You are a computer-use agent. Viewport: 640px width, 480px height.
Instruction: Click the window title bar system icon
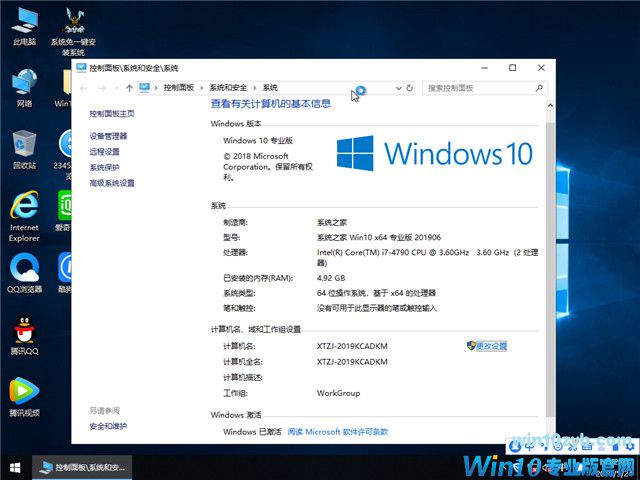pos(81,67)
